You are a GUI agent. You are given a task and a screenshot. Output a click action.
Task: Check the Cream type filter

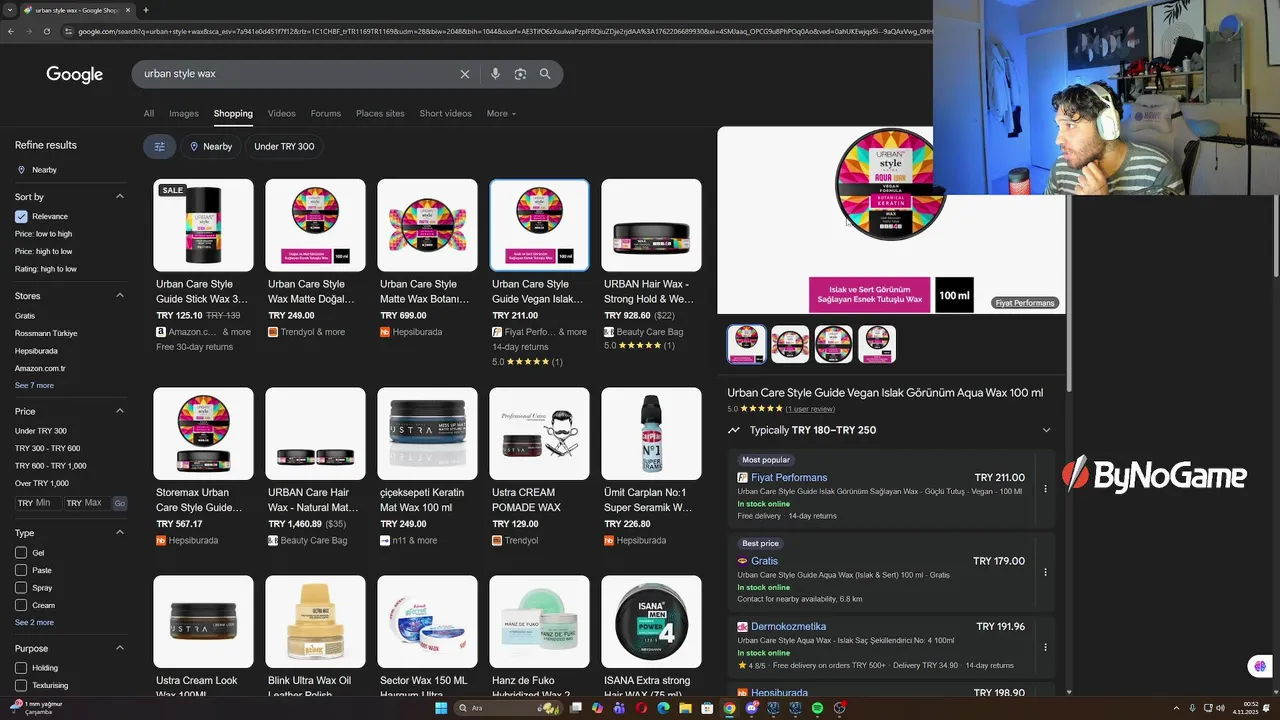click(21, 605)
